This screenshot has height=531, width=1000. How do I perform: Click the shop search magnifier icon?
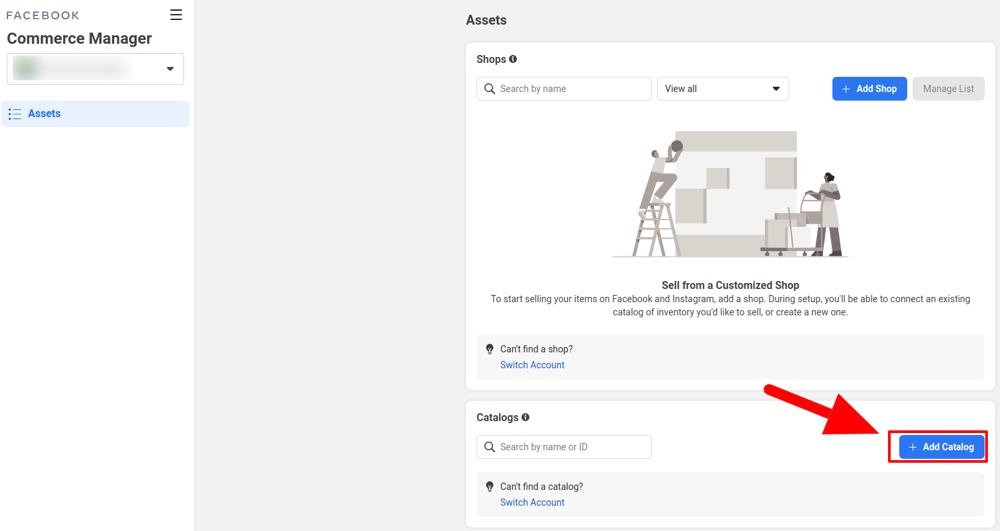coord(490,89)
